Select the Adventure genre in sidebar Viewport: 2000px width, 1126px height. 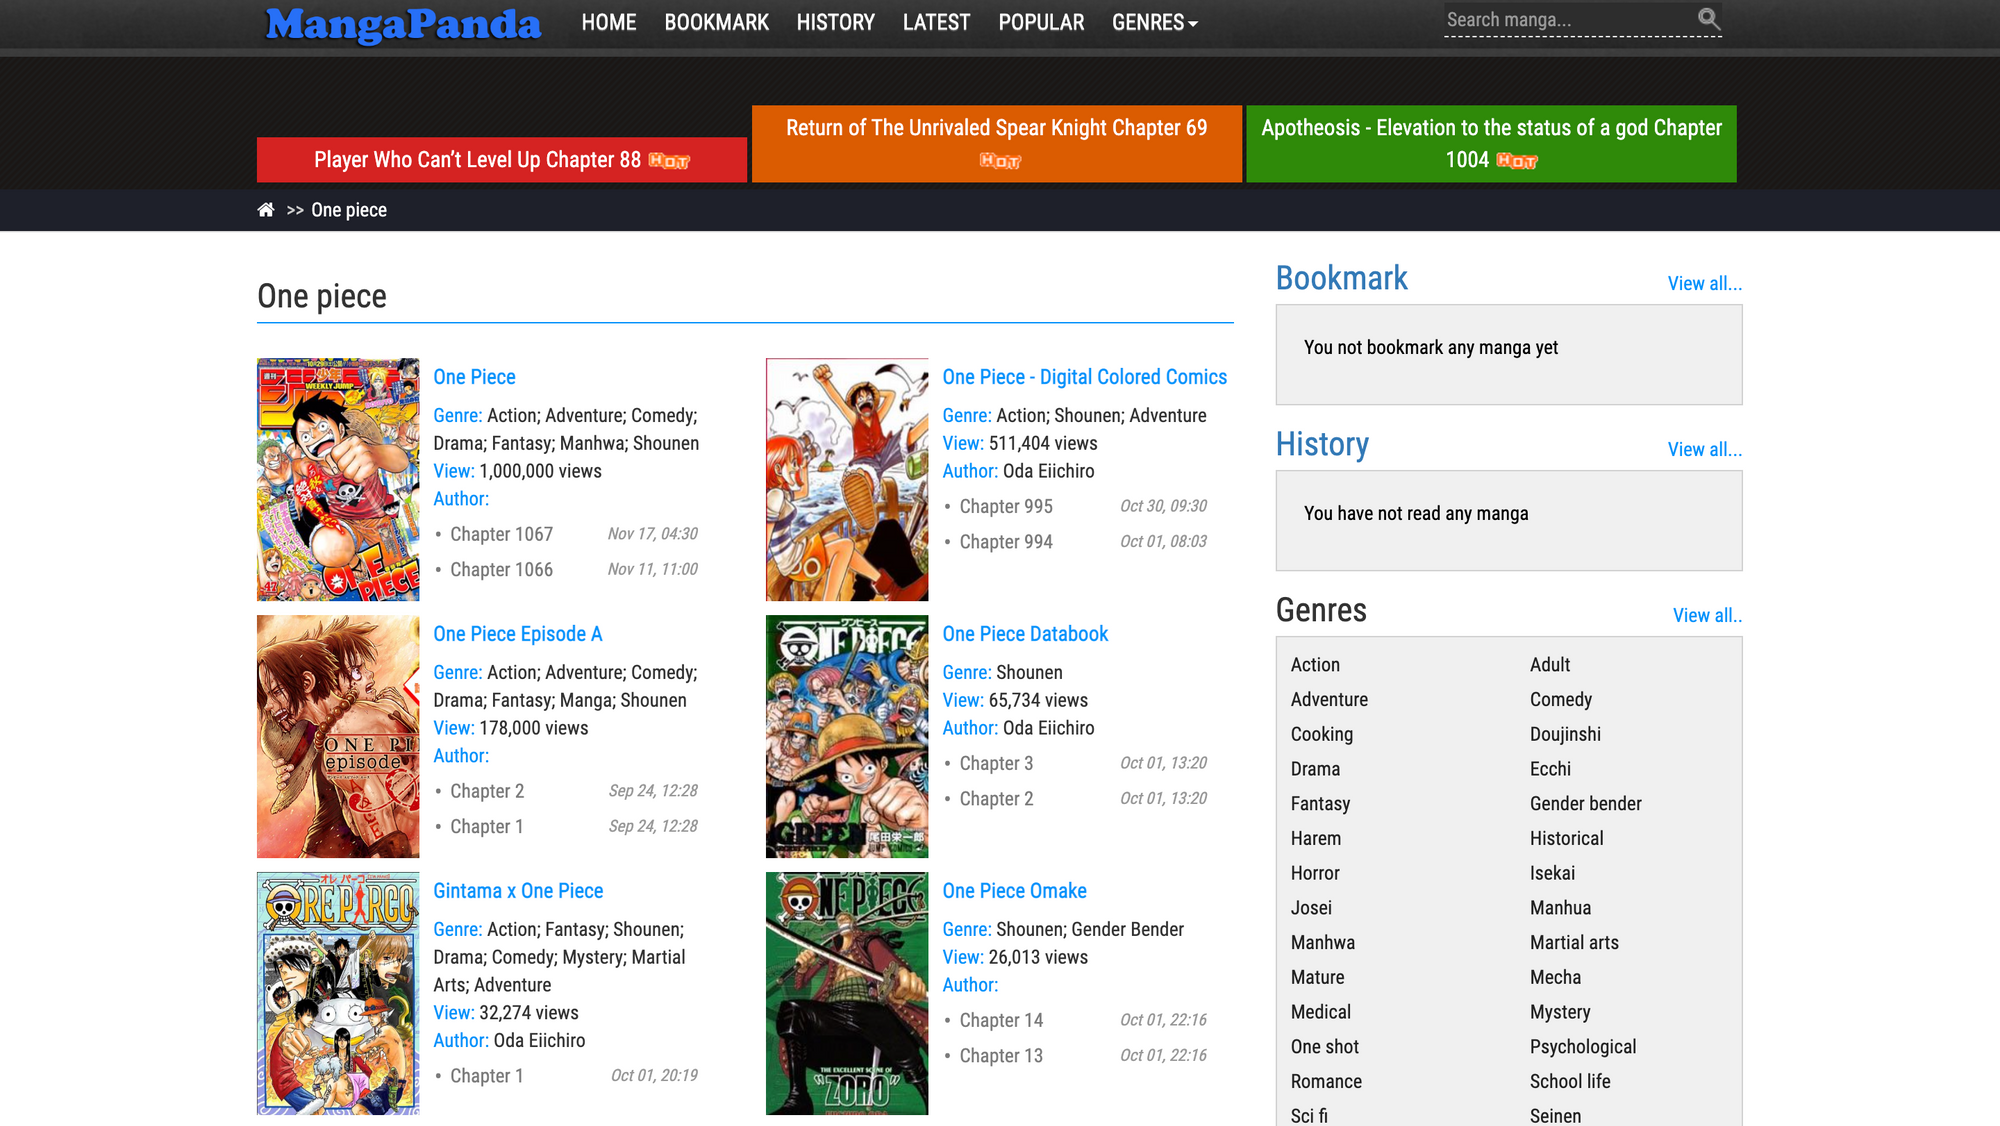(1329, 699)
